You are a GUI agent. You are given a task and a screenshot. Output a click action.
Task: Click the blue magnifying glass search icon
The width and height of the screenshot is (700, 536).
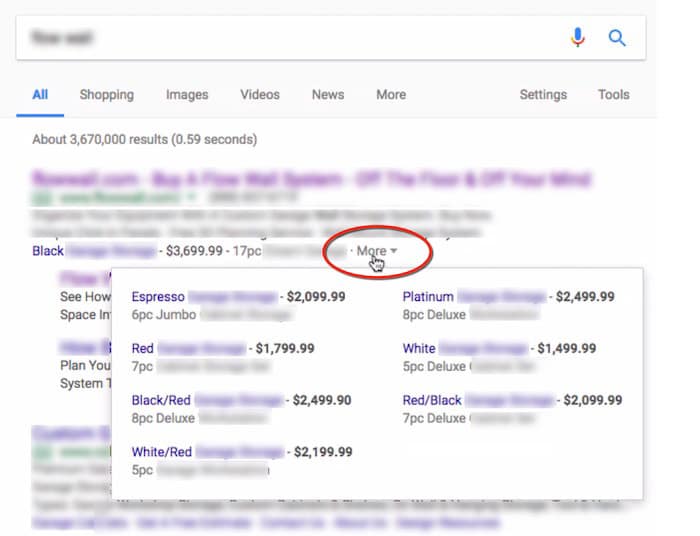click(x=617, y=38)
